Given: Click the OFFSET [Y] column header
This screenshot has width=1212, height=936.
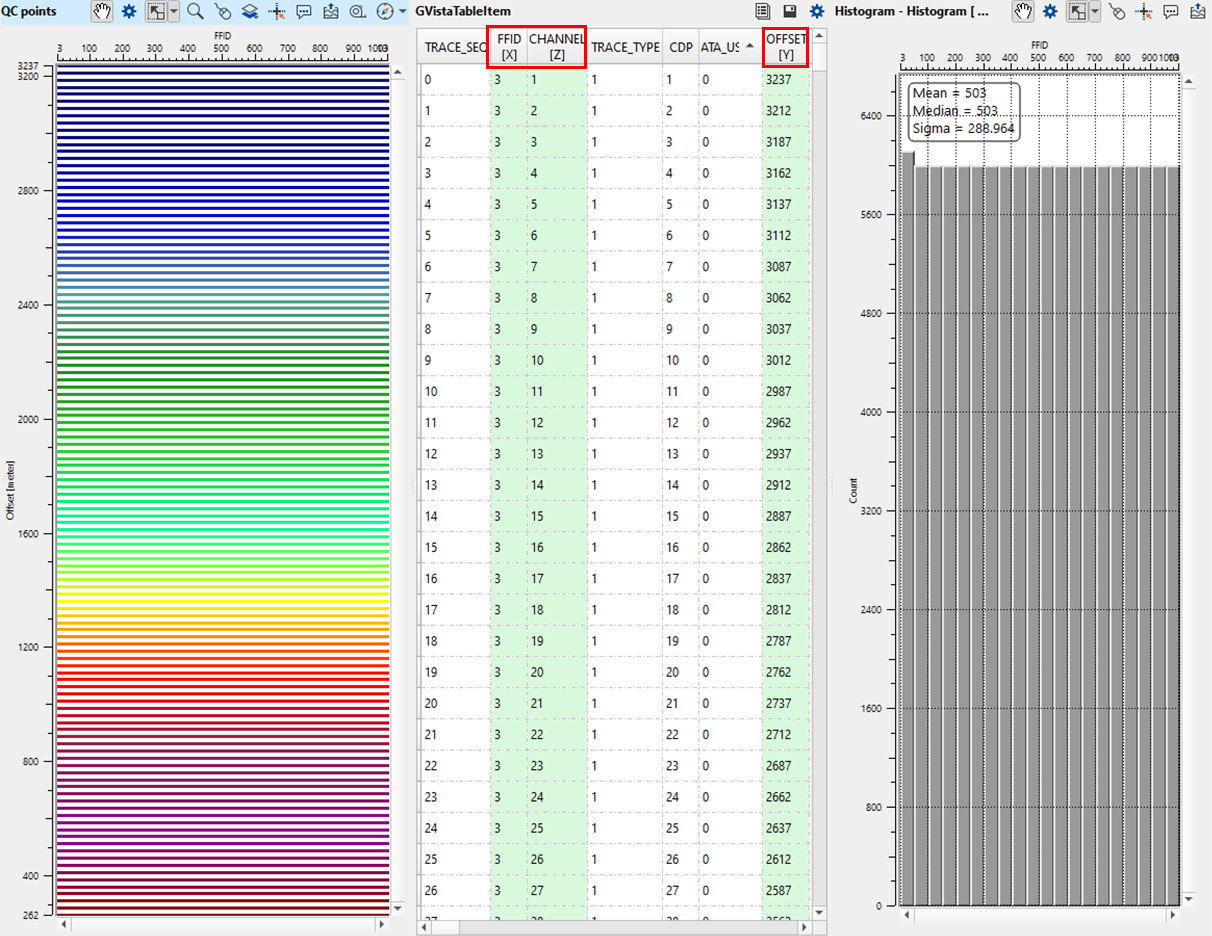Looking at the screenshot, I should click(x=785, y=47).
